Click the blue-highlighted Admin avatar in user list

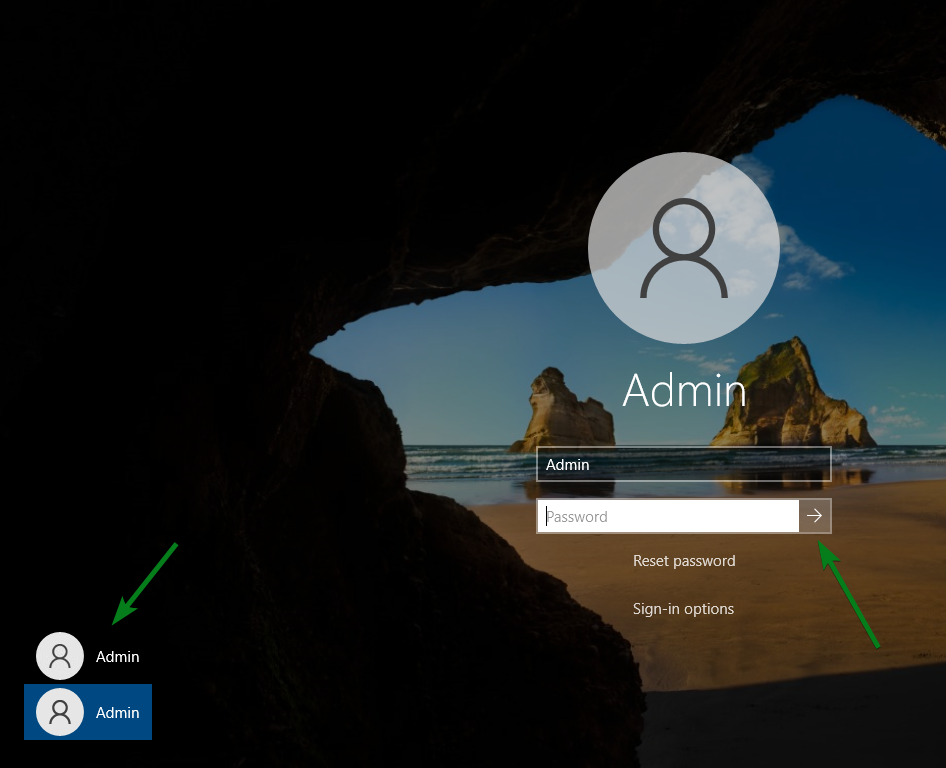pyautogui.click(x=60, y=712)
